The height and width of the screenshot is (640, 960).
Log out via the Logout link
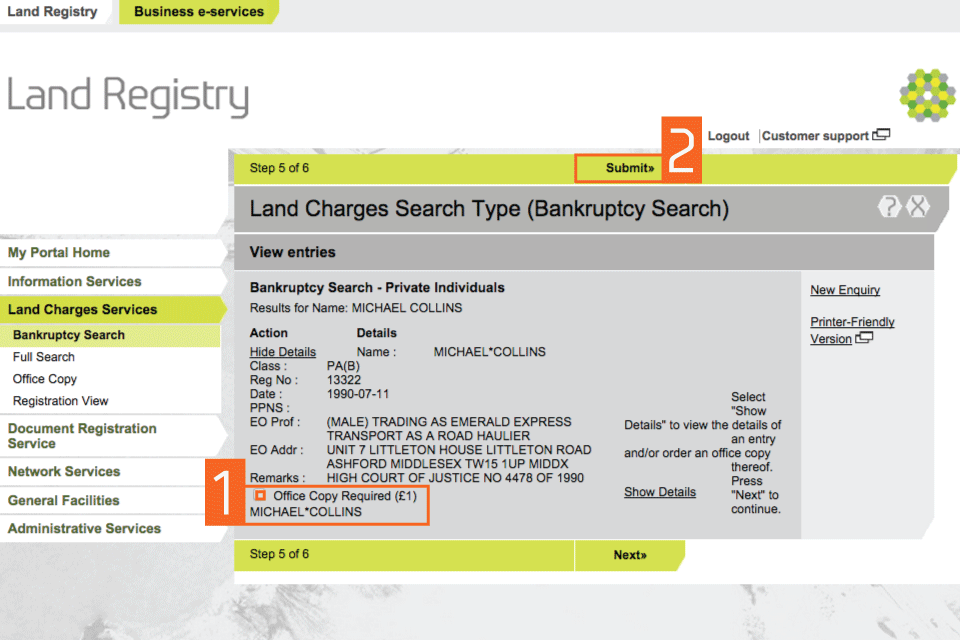[728, 136]
